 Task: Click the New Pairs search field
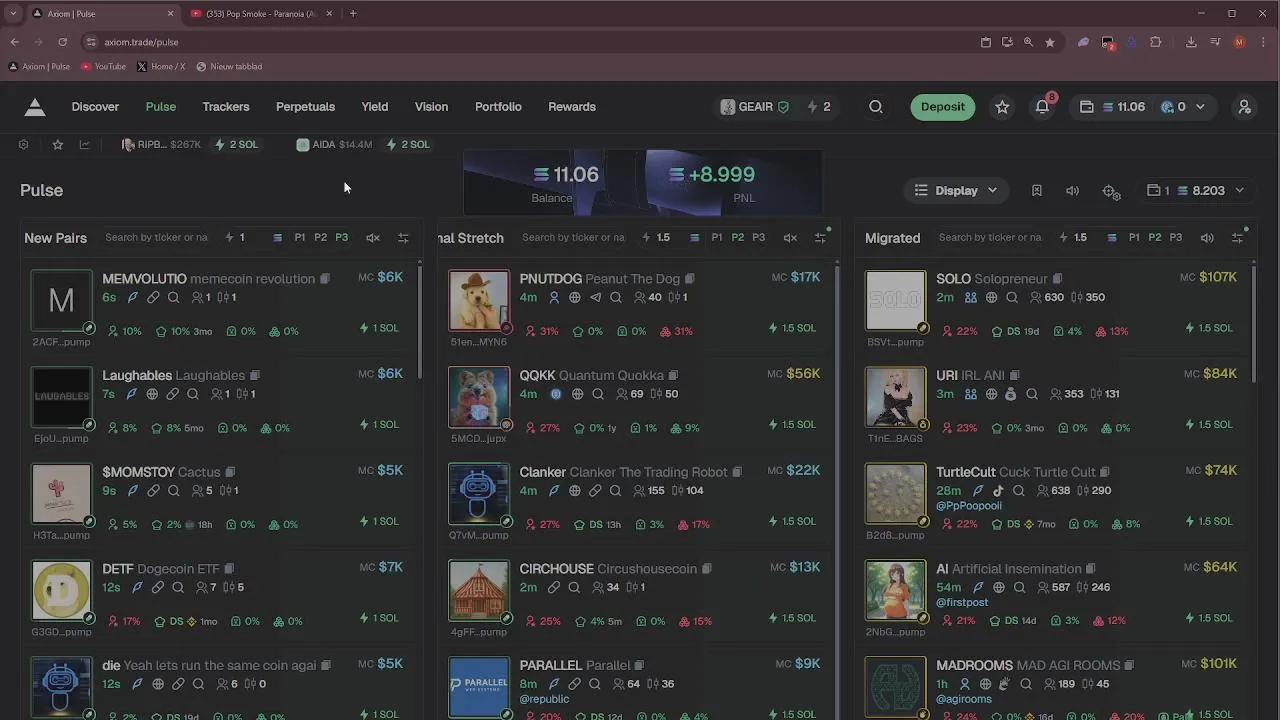click(157, 238)
